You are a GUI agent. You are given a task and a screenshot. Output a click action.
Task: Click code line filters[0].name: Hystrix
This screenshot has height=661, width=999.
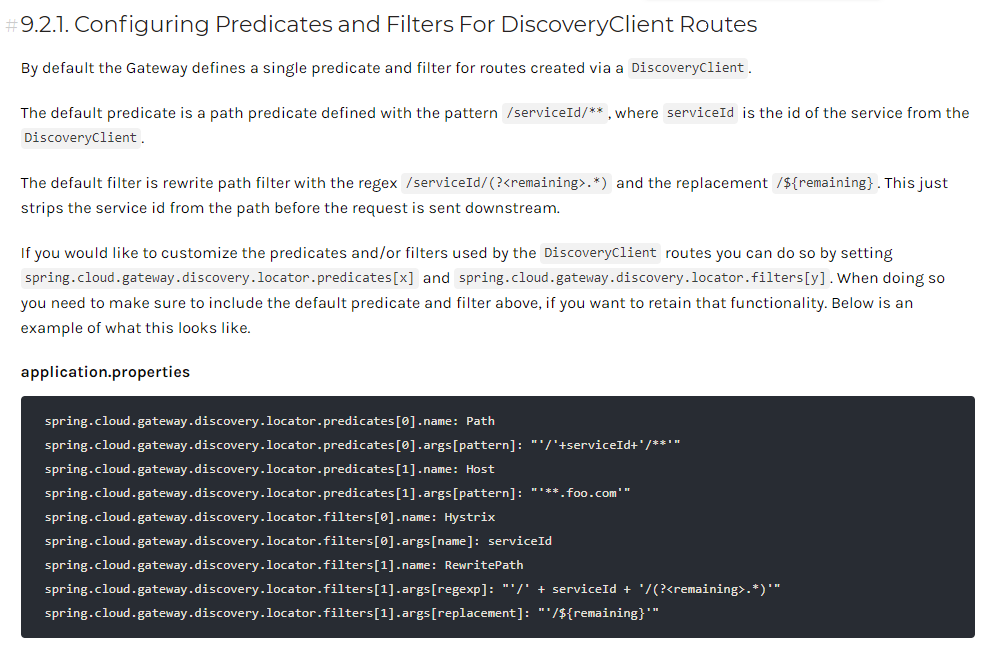269,517
